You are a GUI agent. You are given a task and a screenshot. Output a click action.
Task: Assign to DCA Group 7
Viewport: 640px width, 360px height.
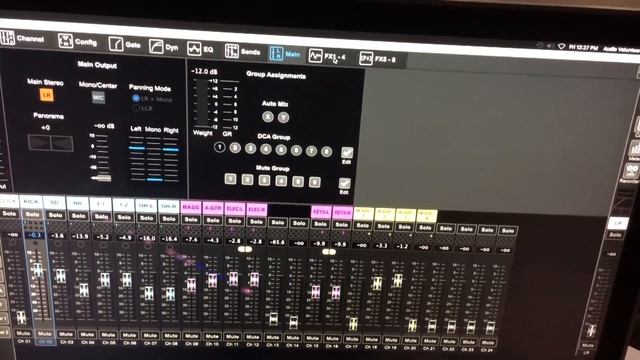311,151
